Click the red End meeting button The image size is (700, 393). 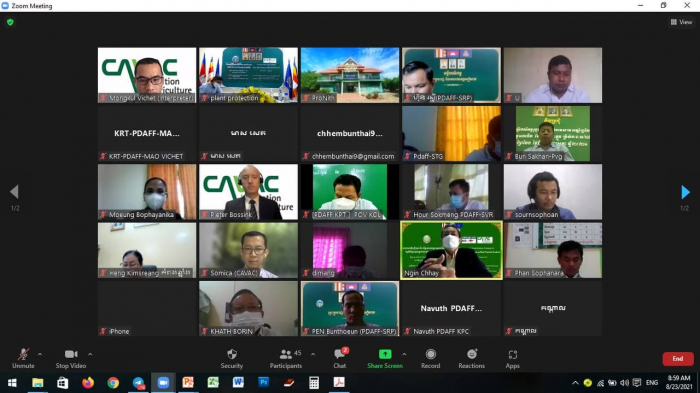(x=678, y=359)
